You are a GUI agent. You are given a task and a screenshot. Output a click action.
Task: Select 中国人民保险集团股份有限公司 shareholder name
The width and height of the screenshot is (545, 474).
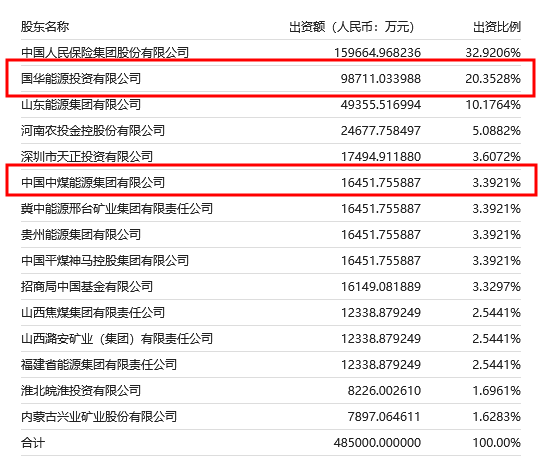105,52
